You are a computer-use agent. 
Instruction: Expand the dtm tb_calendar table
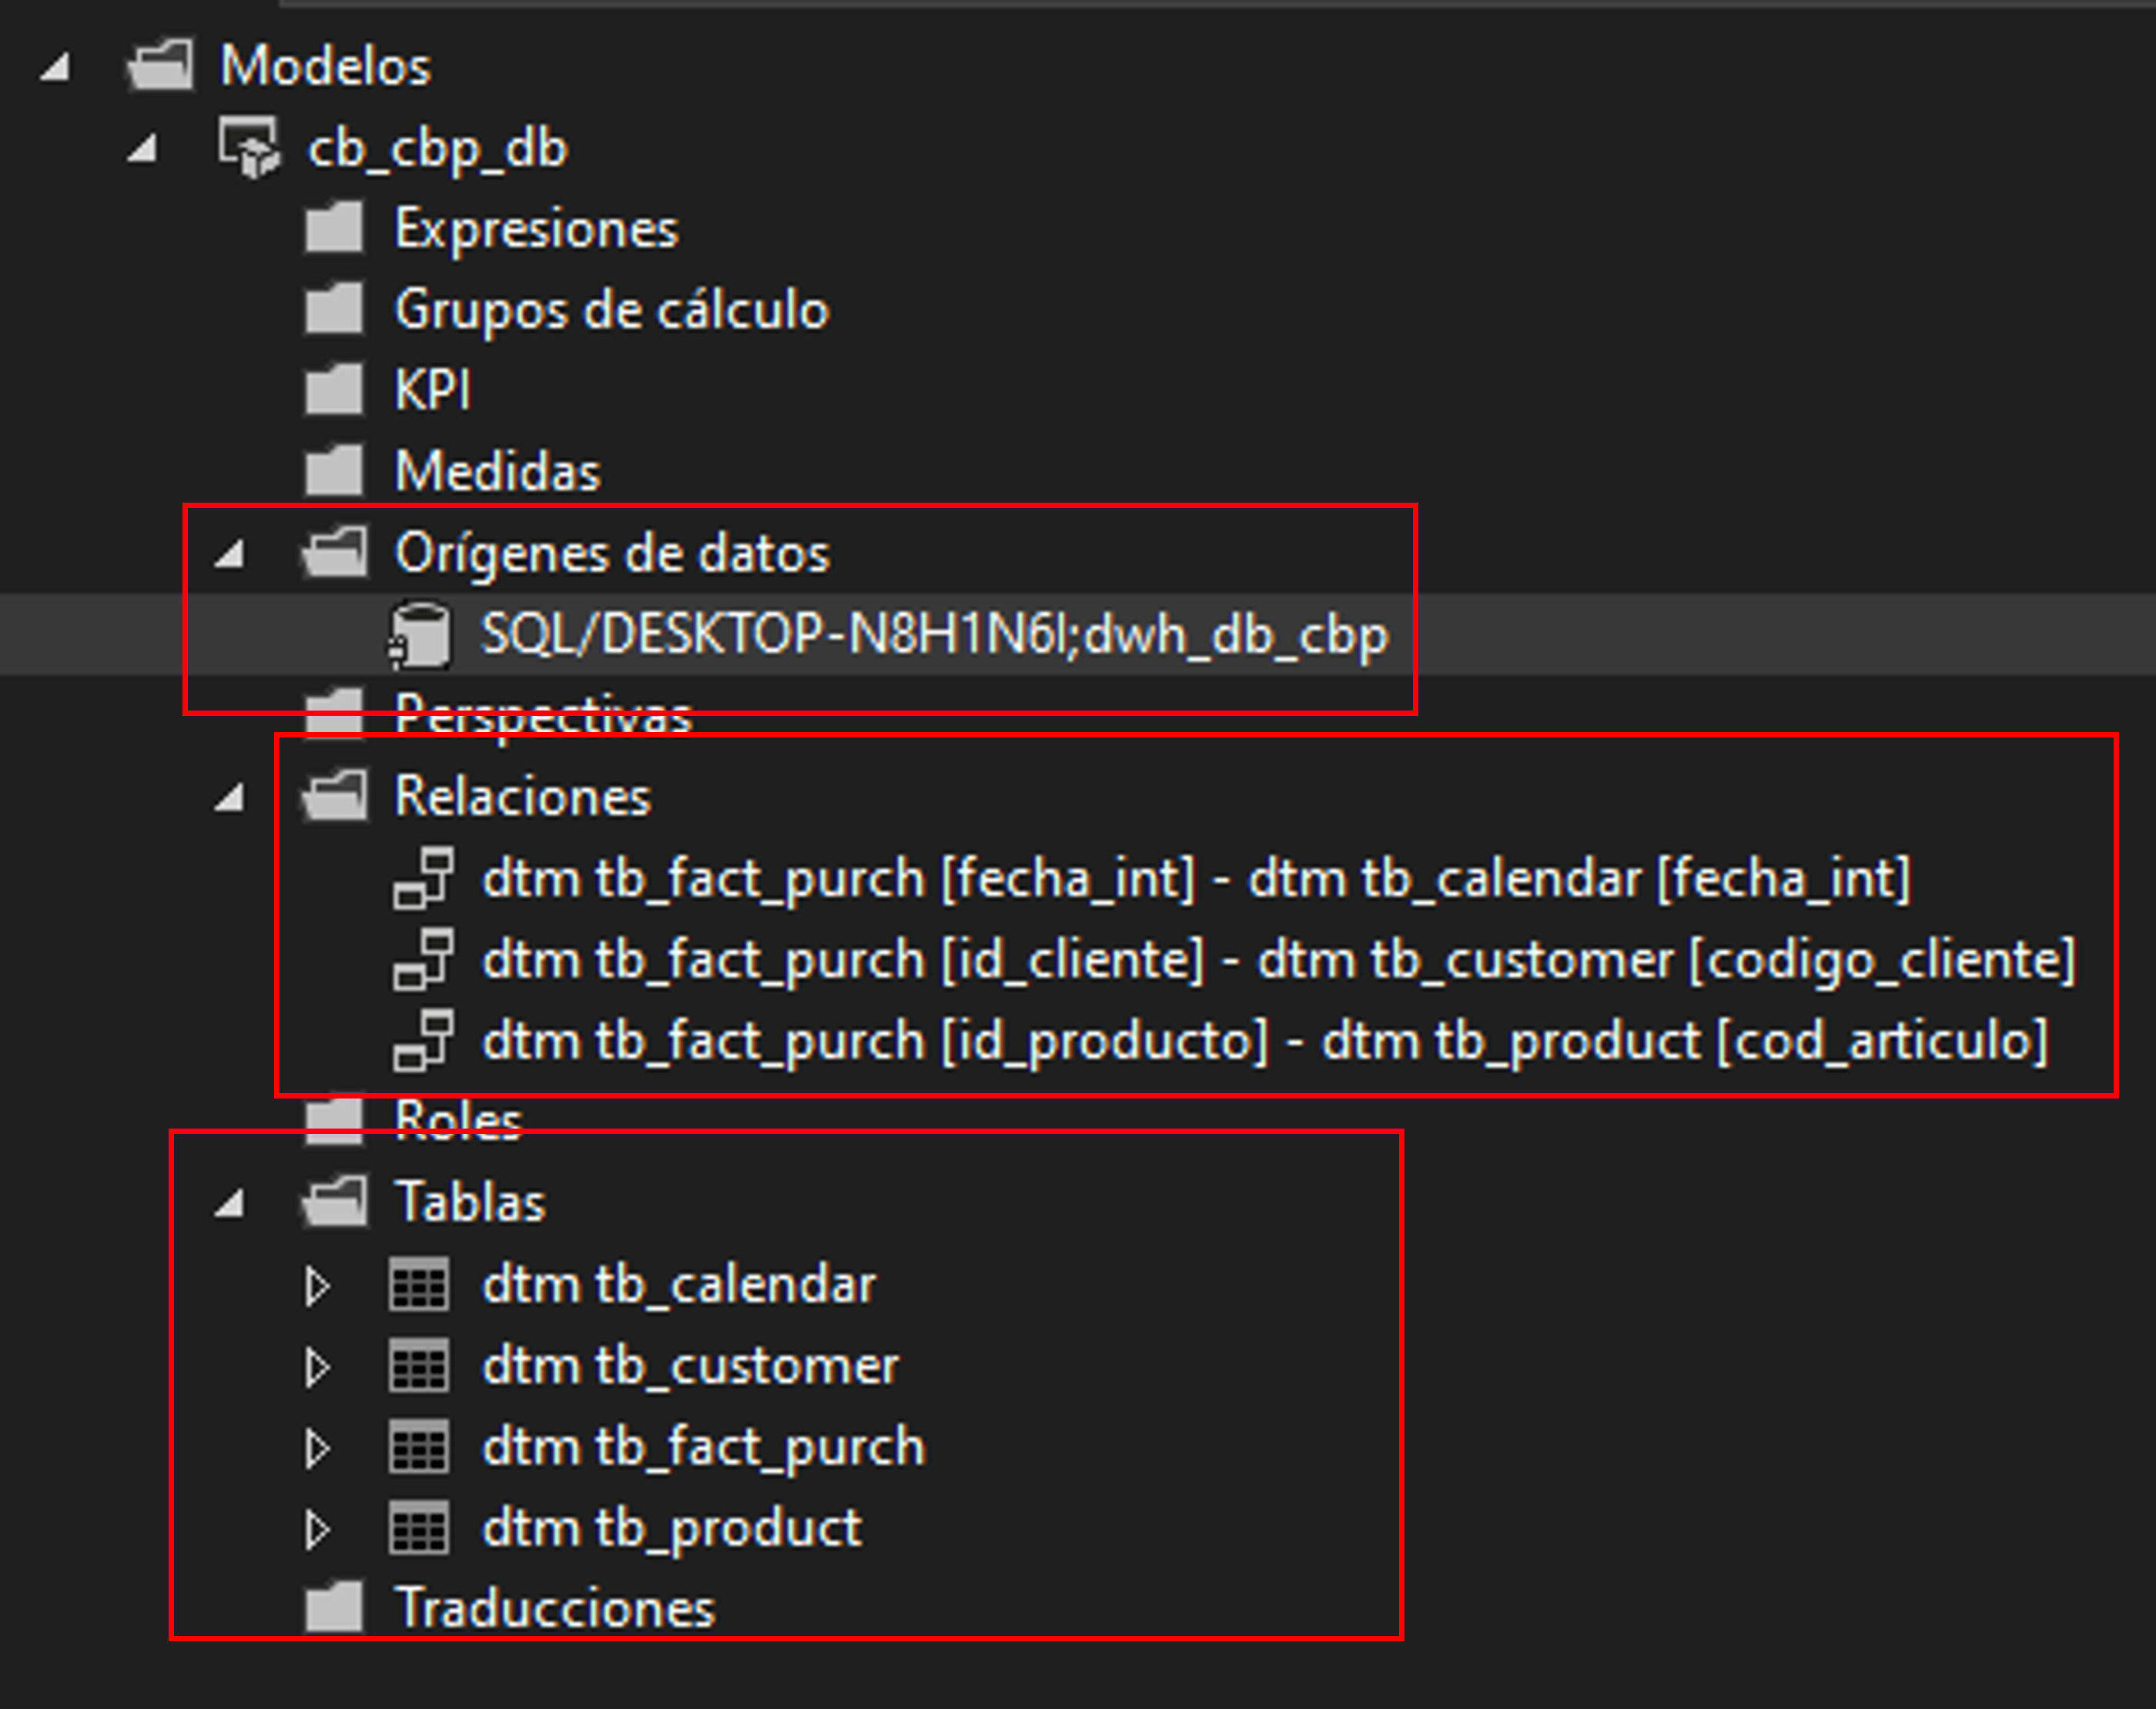click(318, 1286)
